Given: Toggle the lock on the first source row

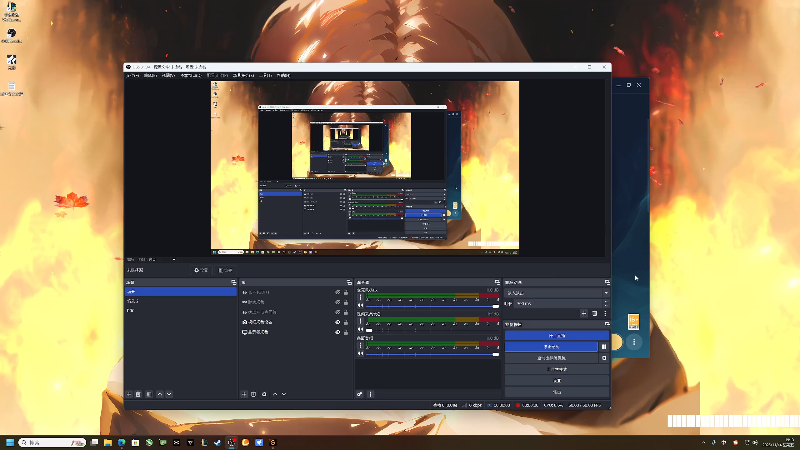Looking at the screenshot, I should point(346,293).
